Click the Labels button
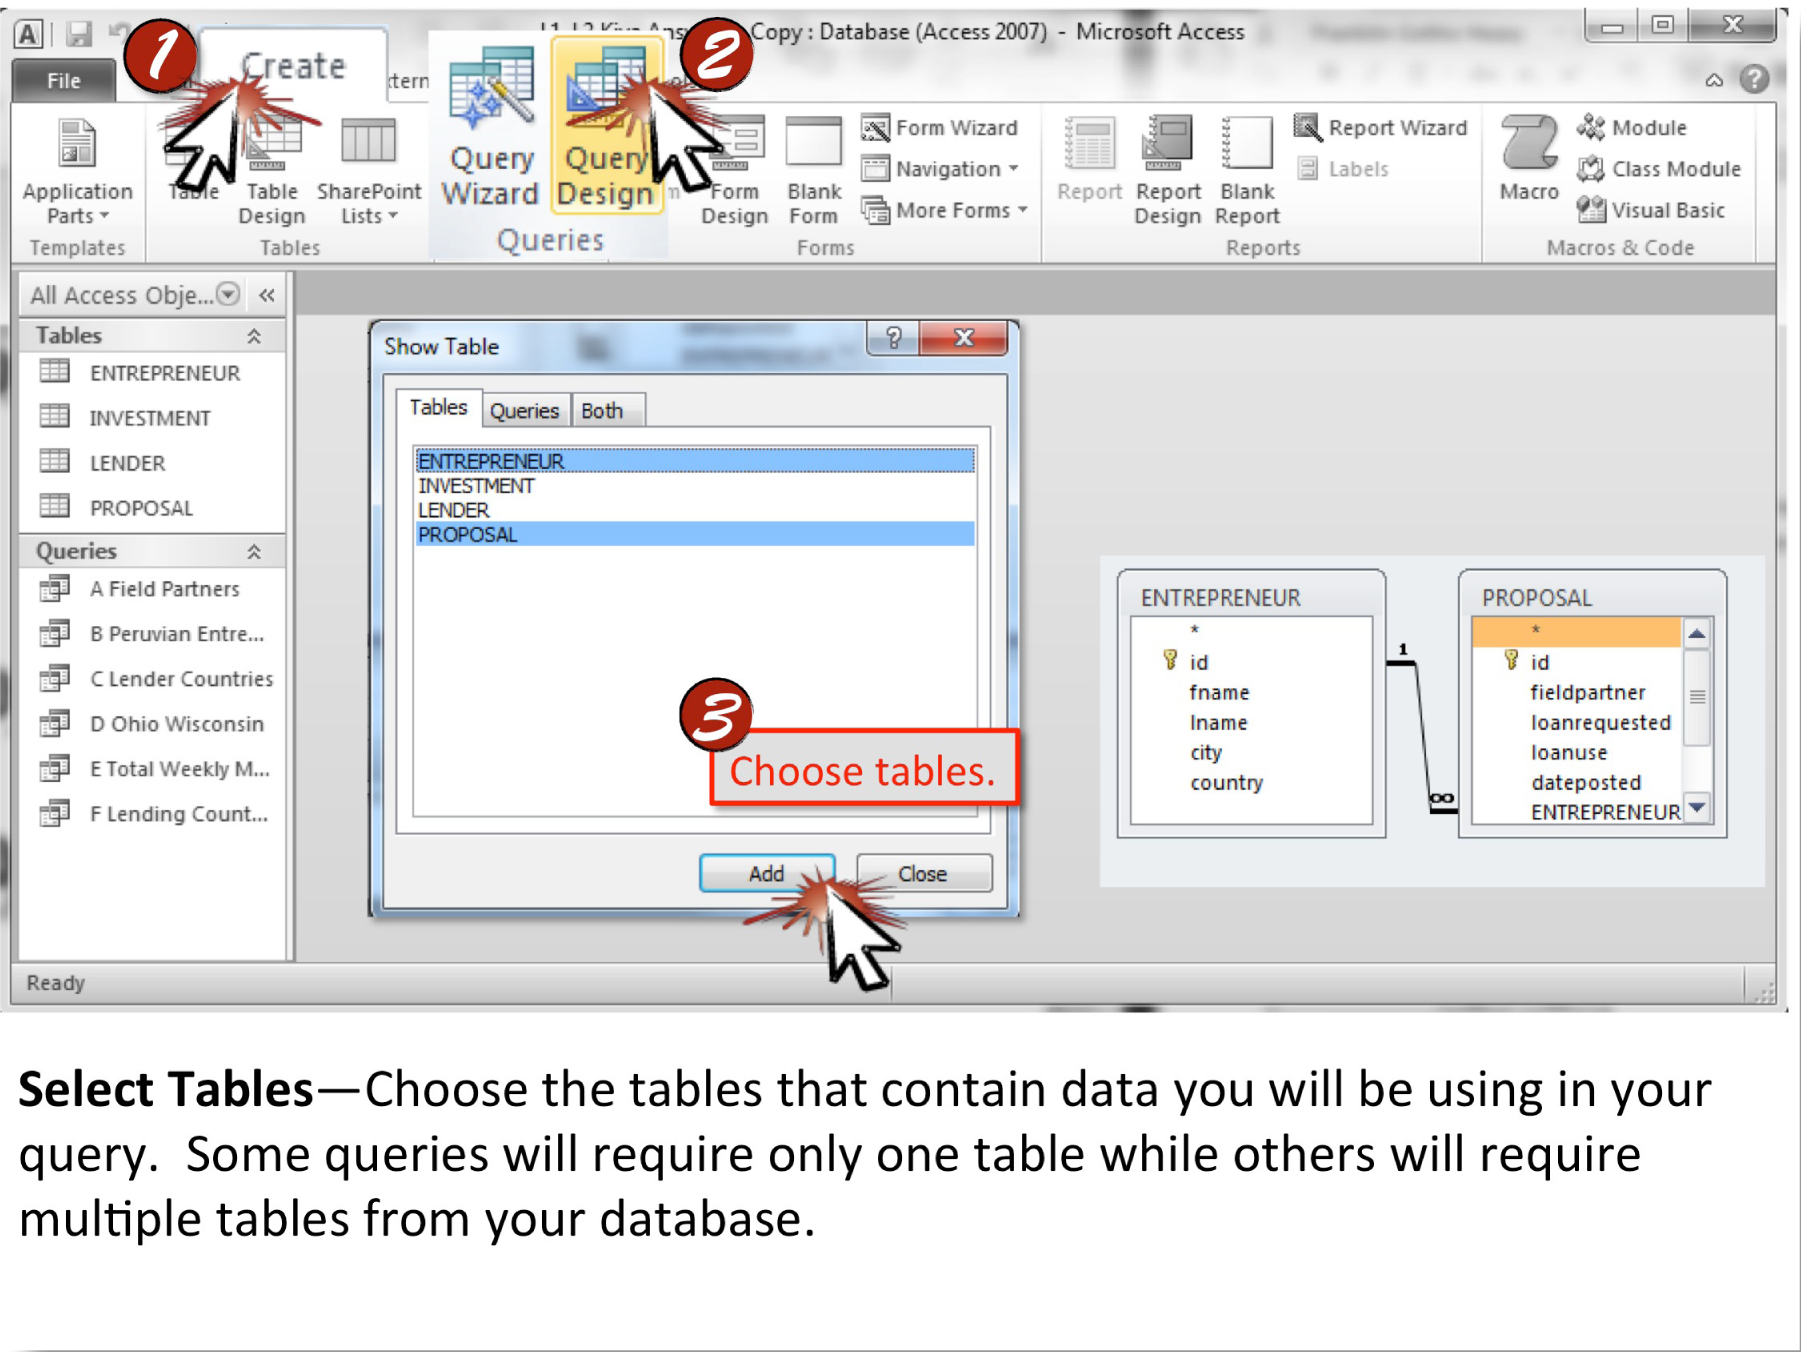The width and height of the screenshot is (1801, 1352). pos(1343,169)
